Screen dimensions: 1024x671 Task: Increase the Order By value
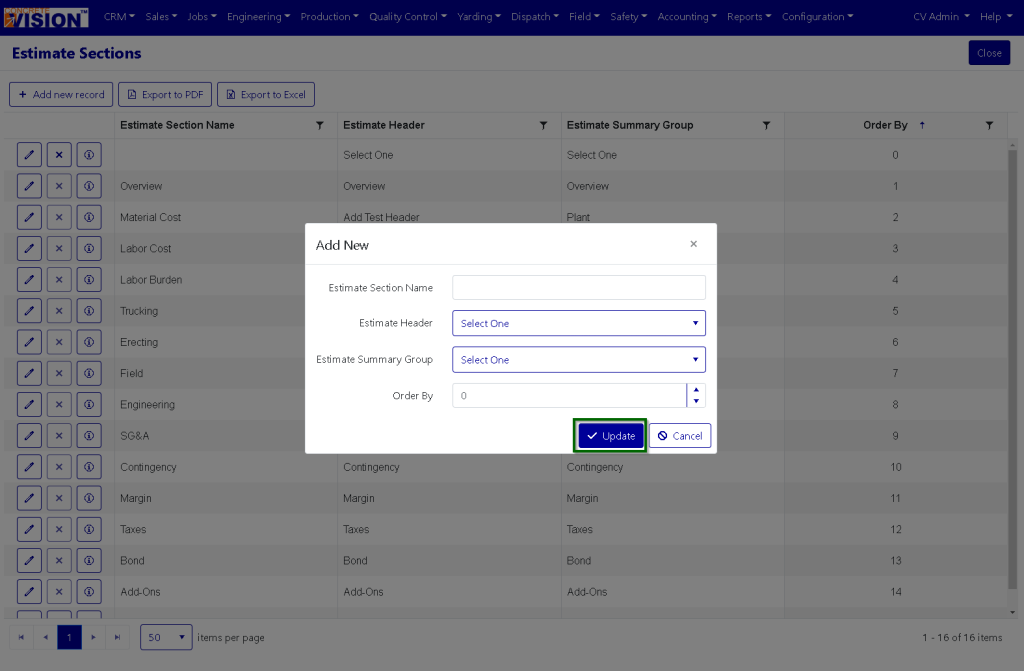696,389
